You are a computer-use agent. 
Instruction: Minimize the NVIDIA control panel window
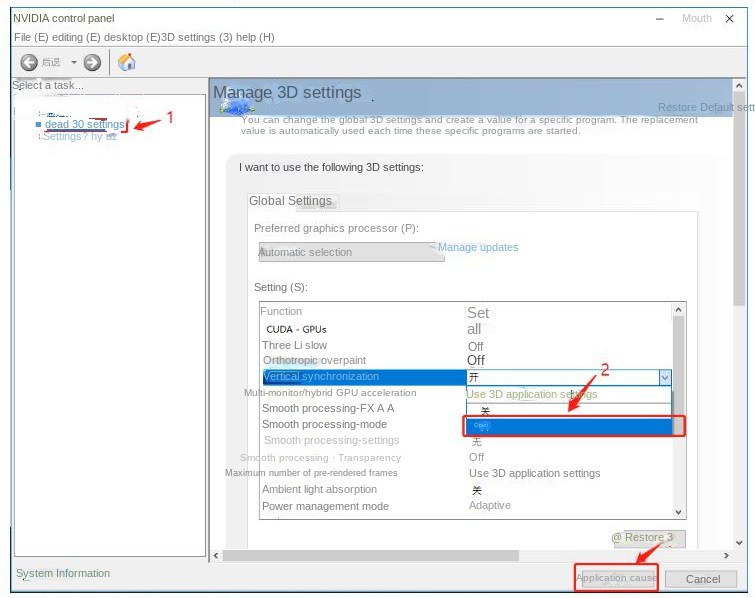click(x=660, y=19)
